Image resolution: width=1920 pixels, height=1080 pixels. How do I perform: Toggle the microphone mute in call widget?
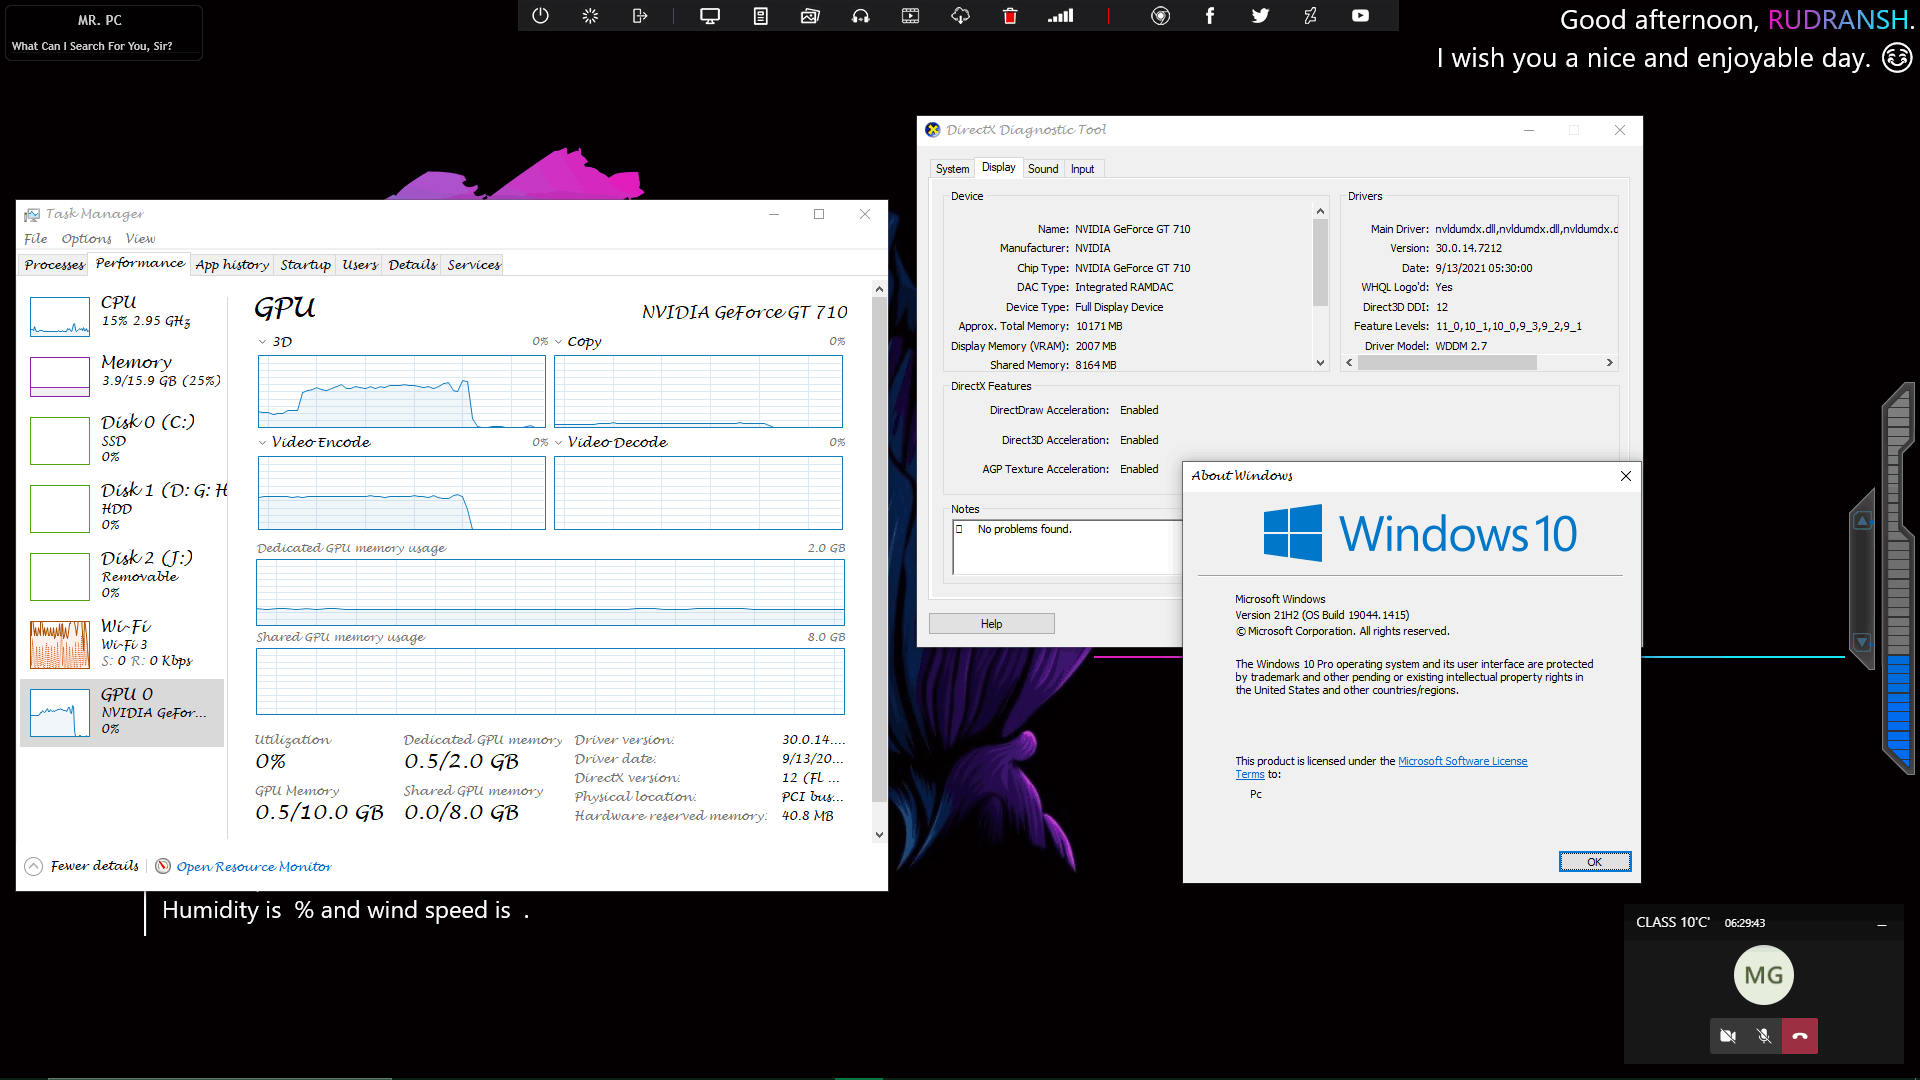pyautogui.click(x=1764, y=1036)
